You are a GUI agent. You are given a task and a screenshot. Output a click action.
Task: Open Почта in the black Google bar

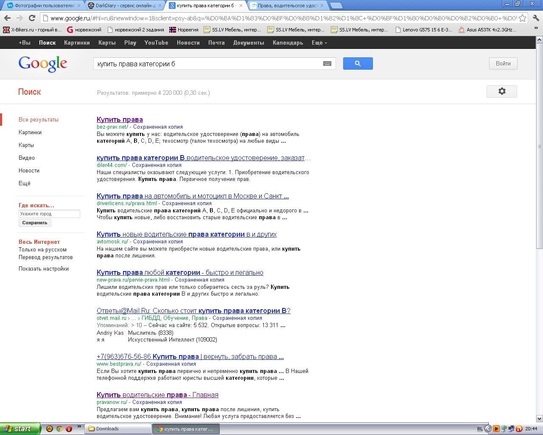click(216, 43)
